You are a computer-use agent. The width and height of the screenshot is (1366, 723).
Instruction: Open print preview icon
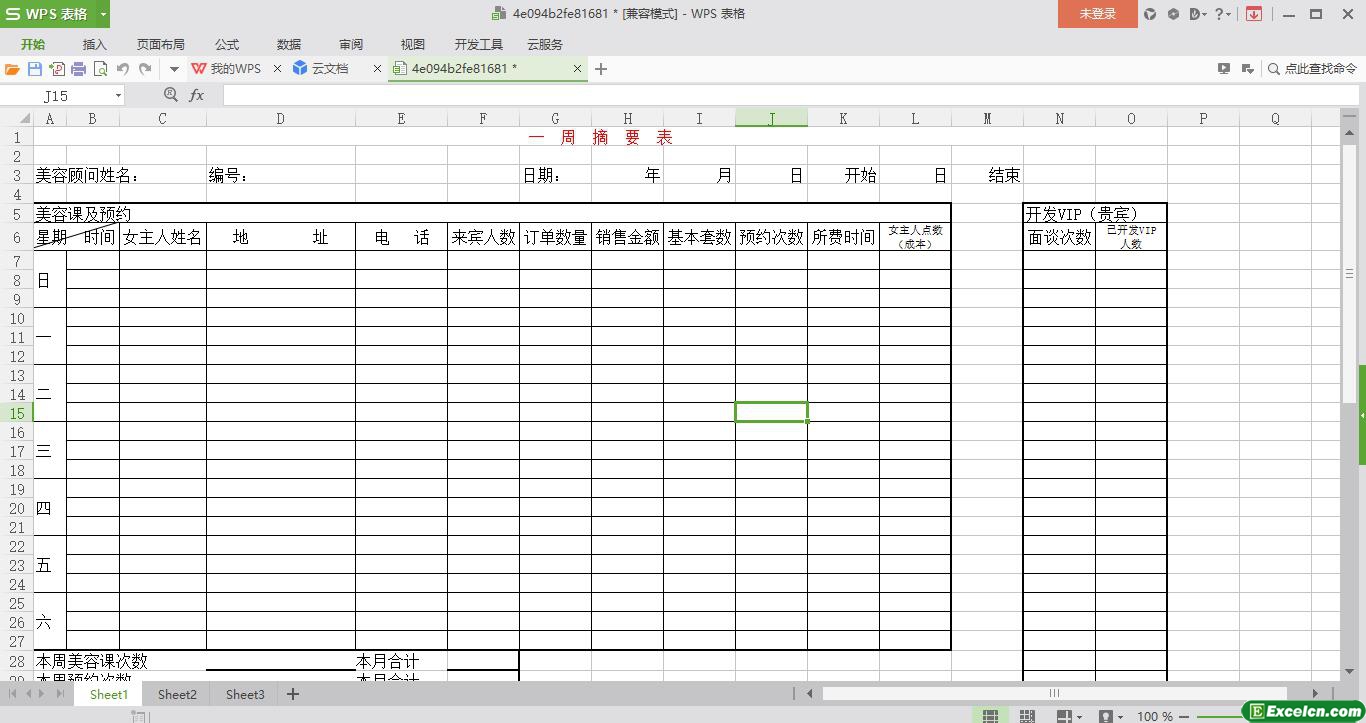pos(100,69)
